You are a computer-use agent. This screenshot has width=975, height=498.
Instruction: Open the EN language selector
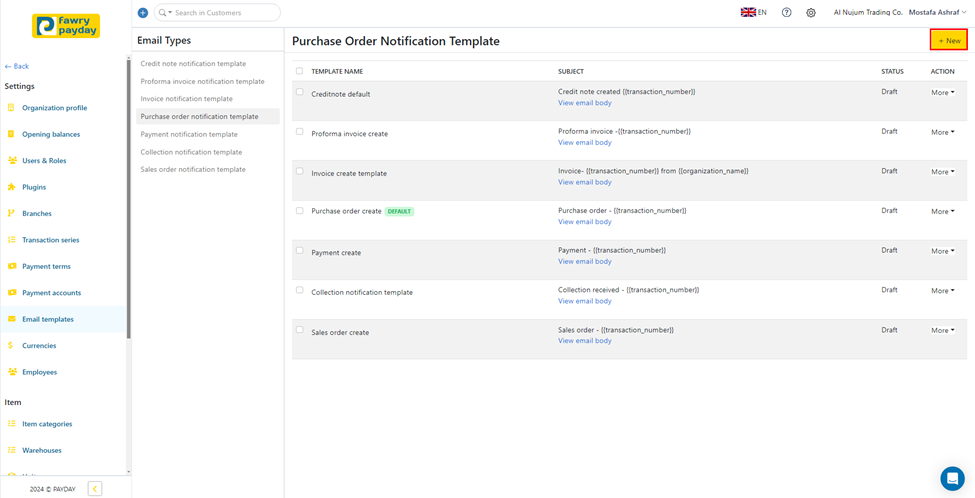753,13
